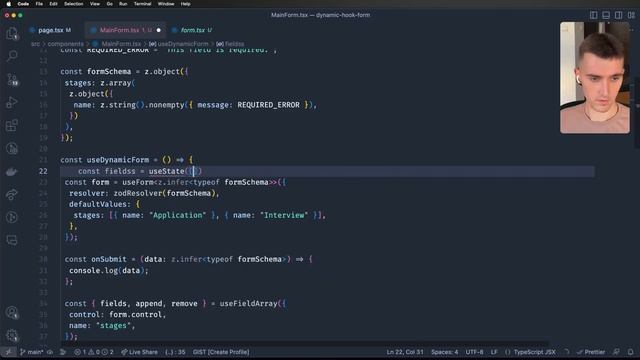Click the Prettier status item
Screen dimensions: 640x360
pyautogui.click(x=591, y=352)
